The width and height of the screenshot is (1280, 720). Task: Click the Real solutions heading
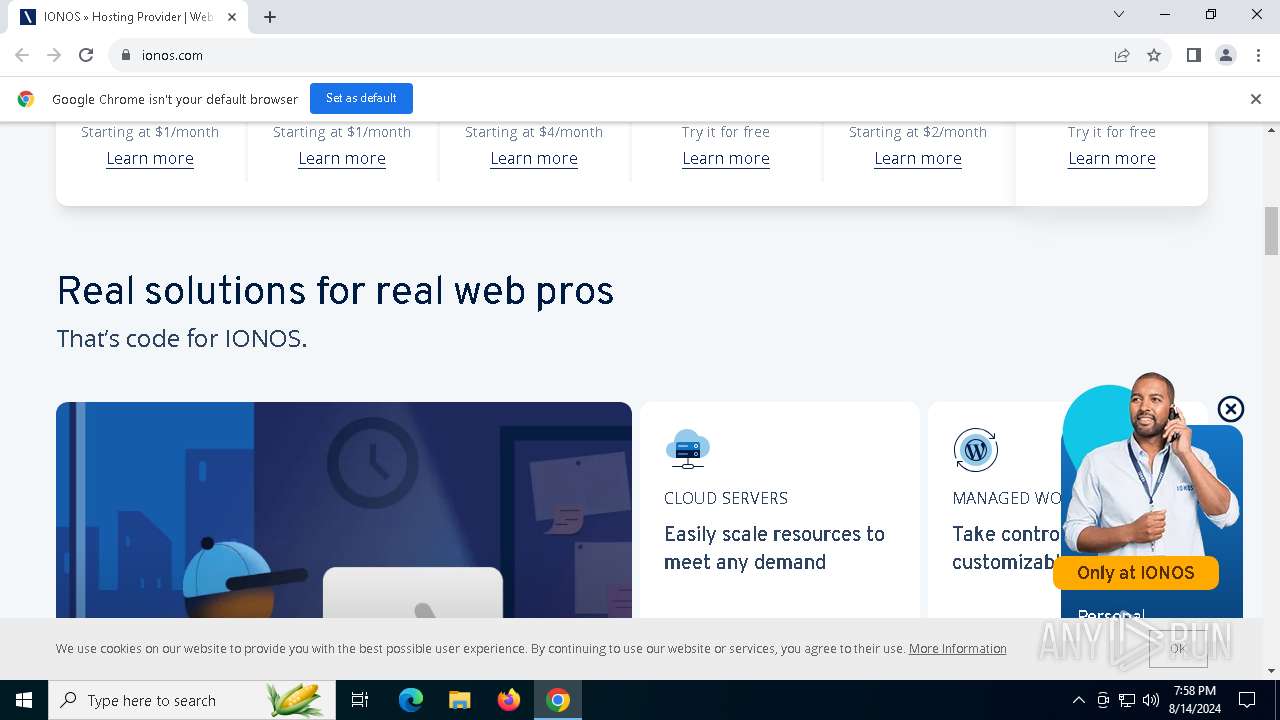[x=335, y=291]
